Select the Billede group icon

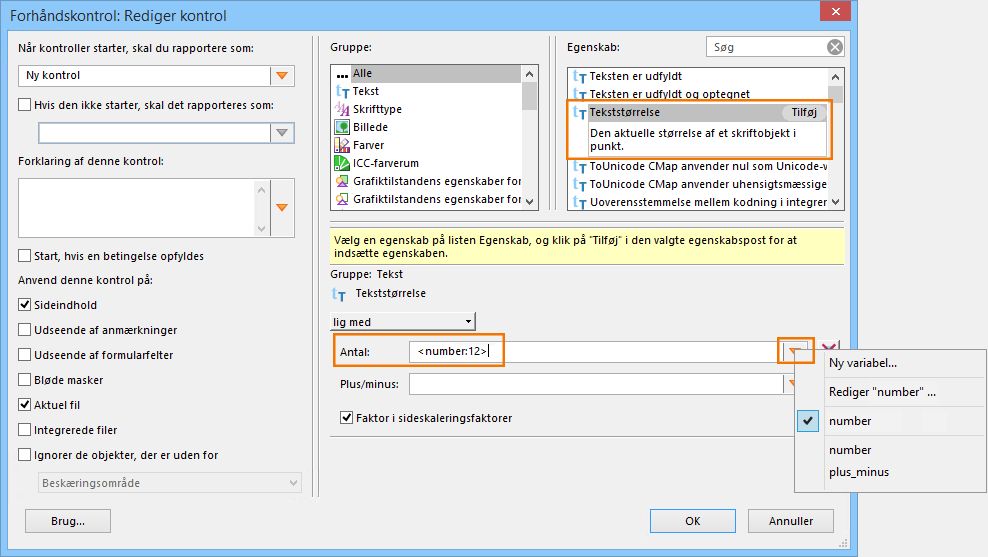[x=342, y=127]
